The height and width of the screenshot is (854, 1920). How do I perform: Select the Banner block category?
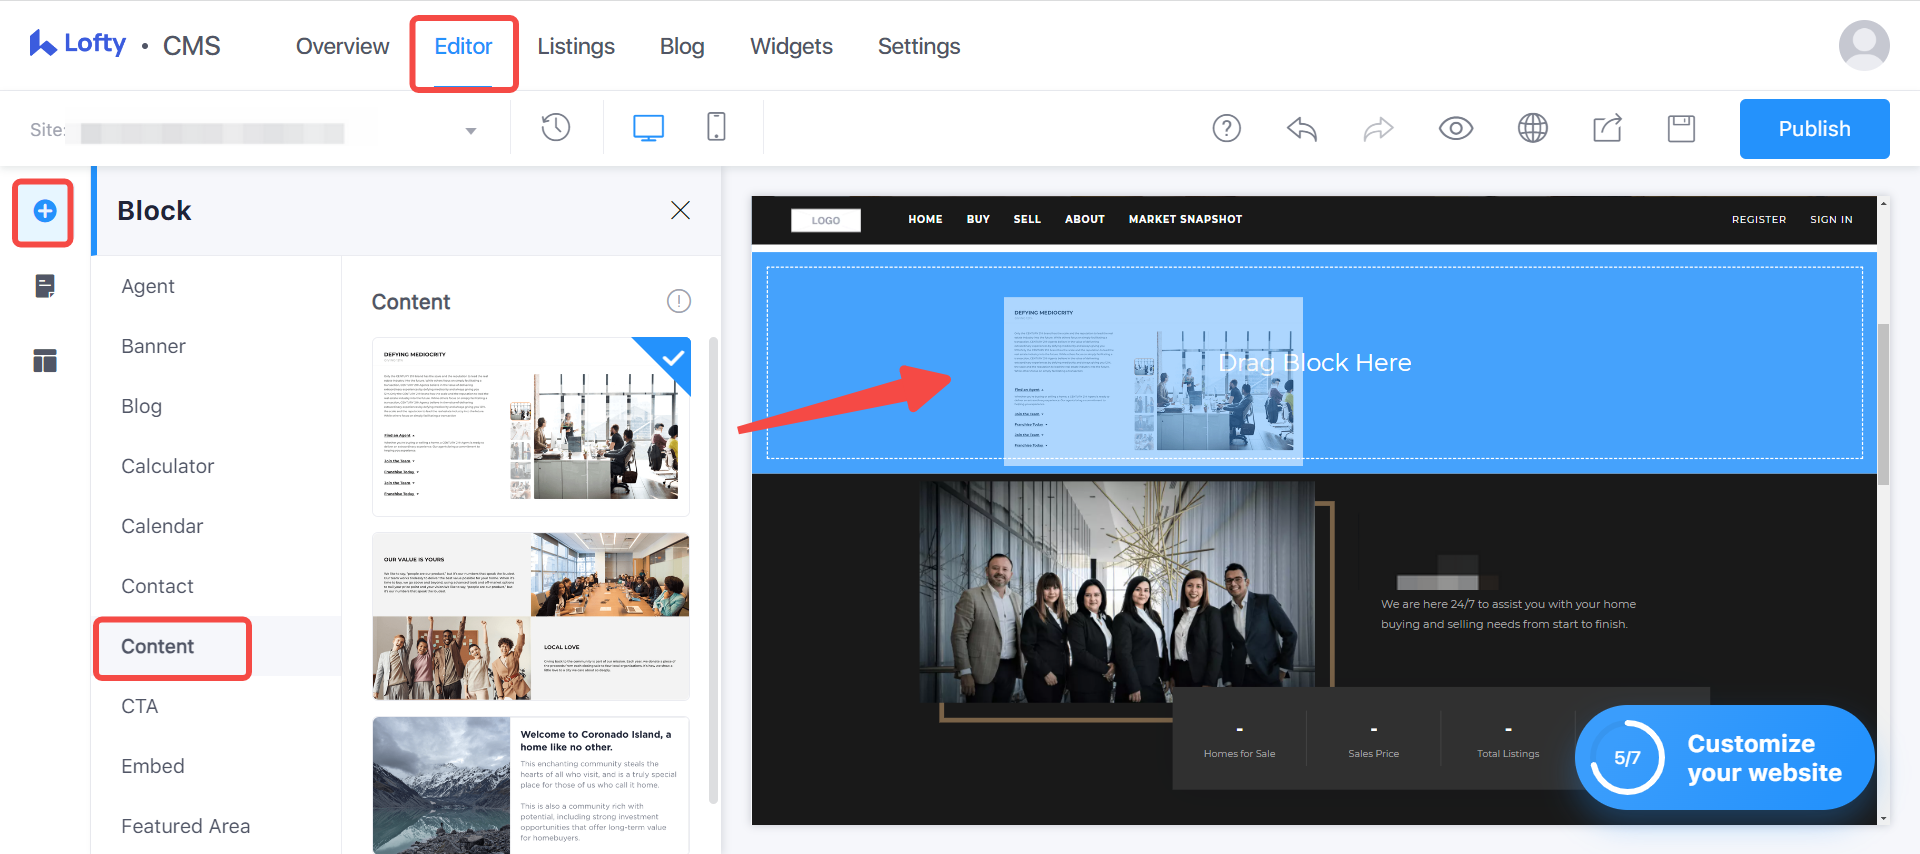153,346
